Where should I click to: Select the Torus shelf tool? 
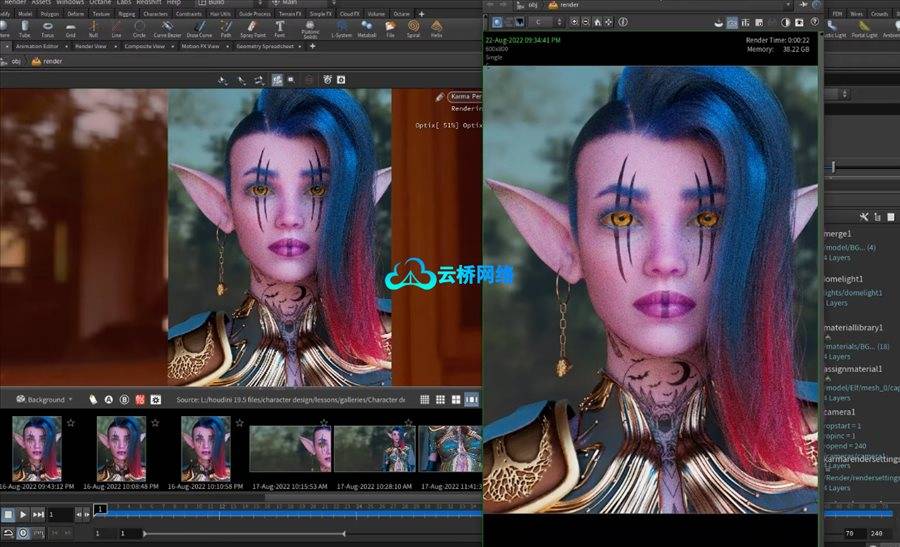(x=47, y=29)
